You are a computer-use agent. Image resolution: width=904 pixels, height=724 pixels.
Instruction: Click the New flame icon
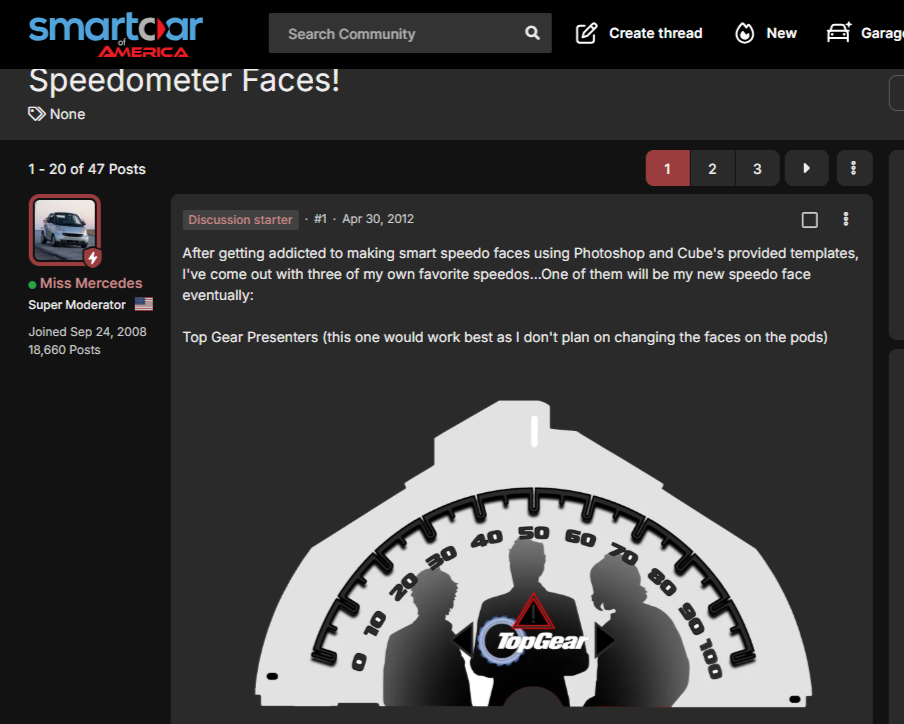744,34
